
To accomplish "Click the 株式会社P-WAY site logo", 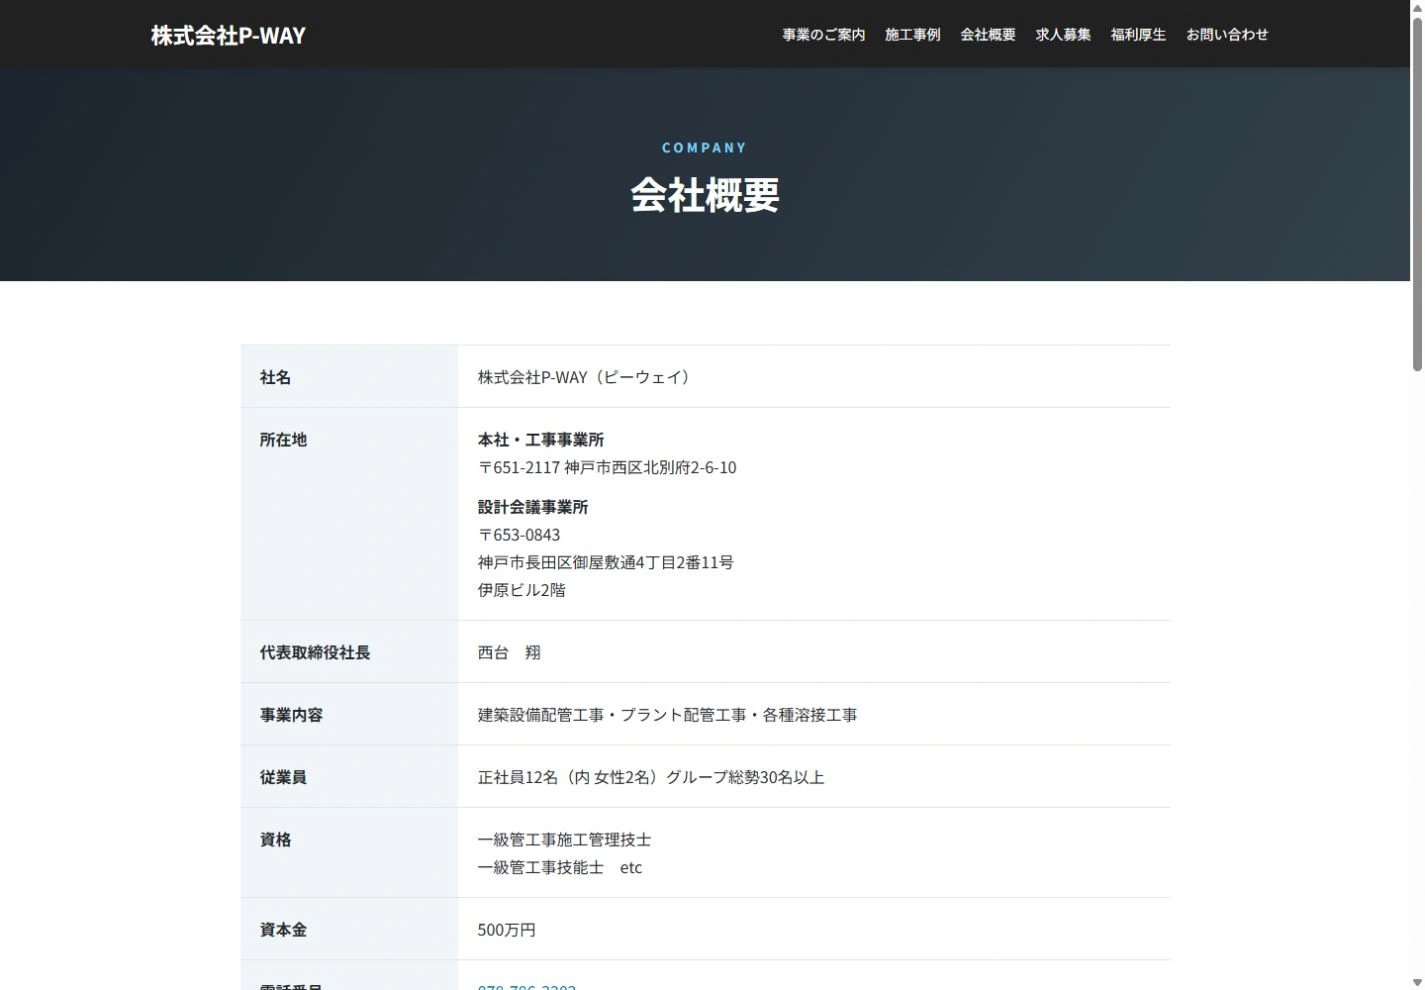I will tap(228, 35).
